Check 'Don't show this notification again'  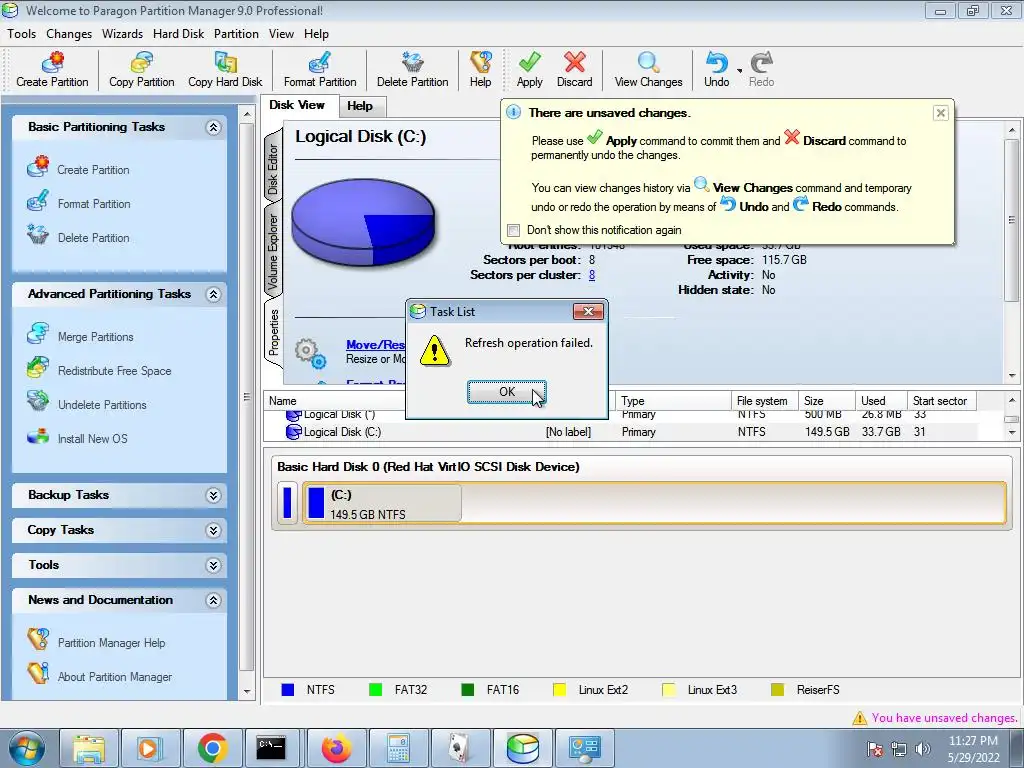514,230
